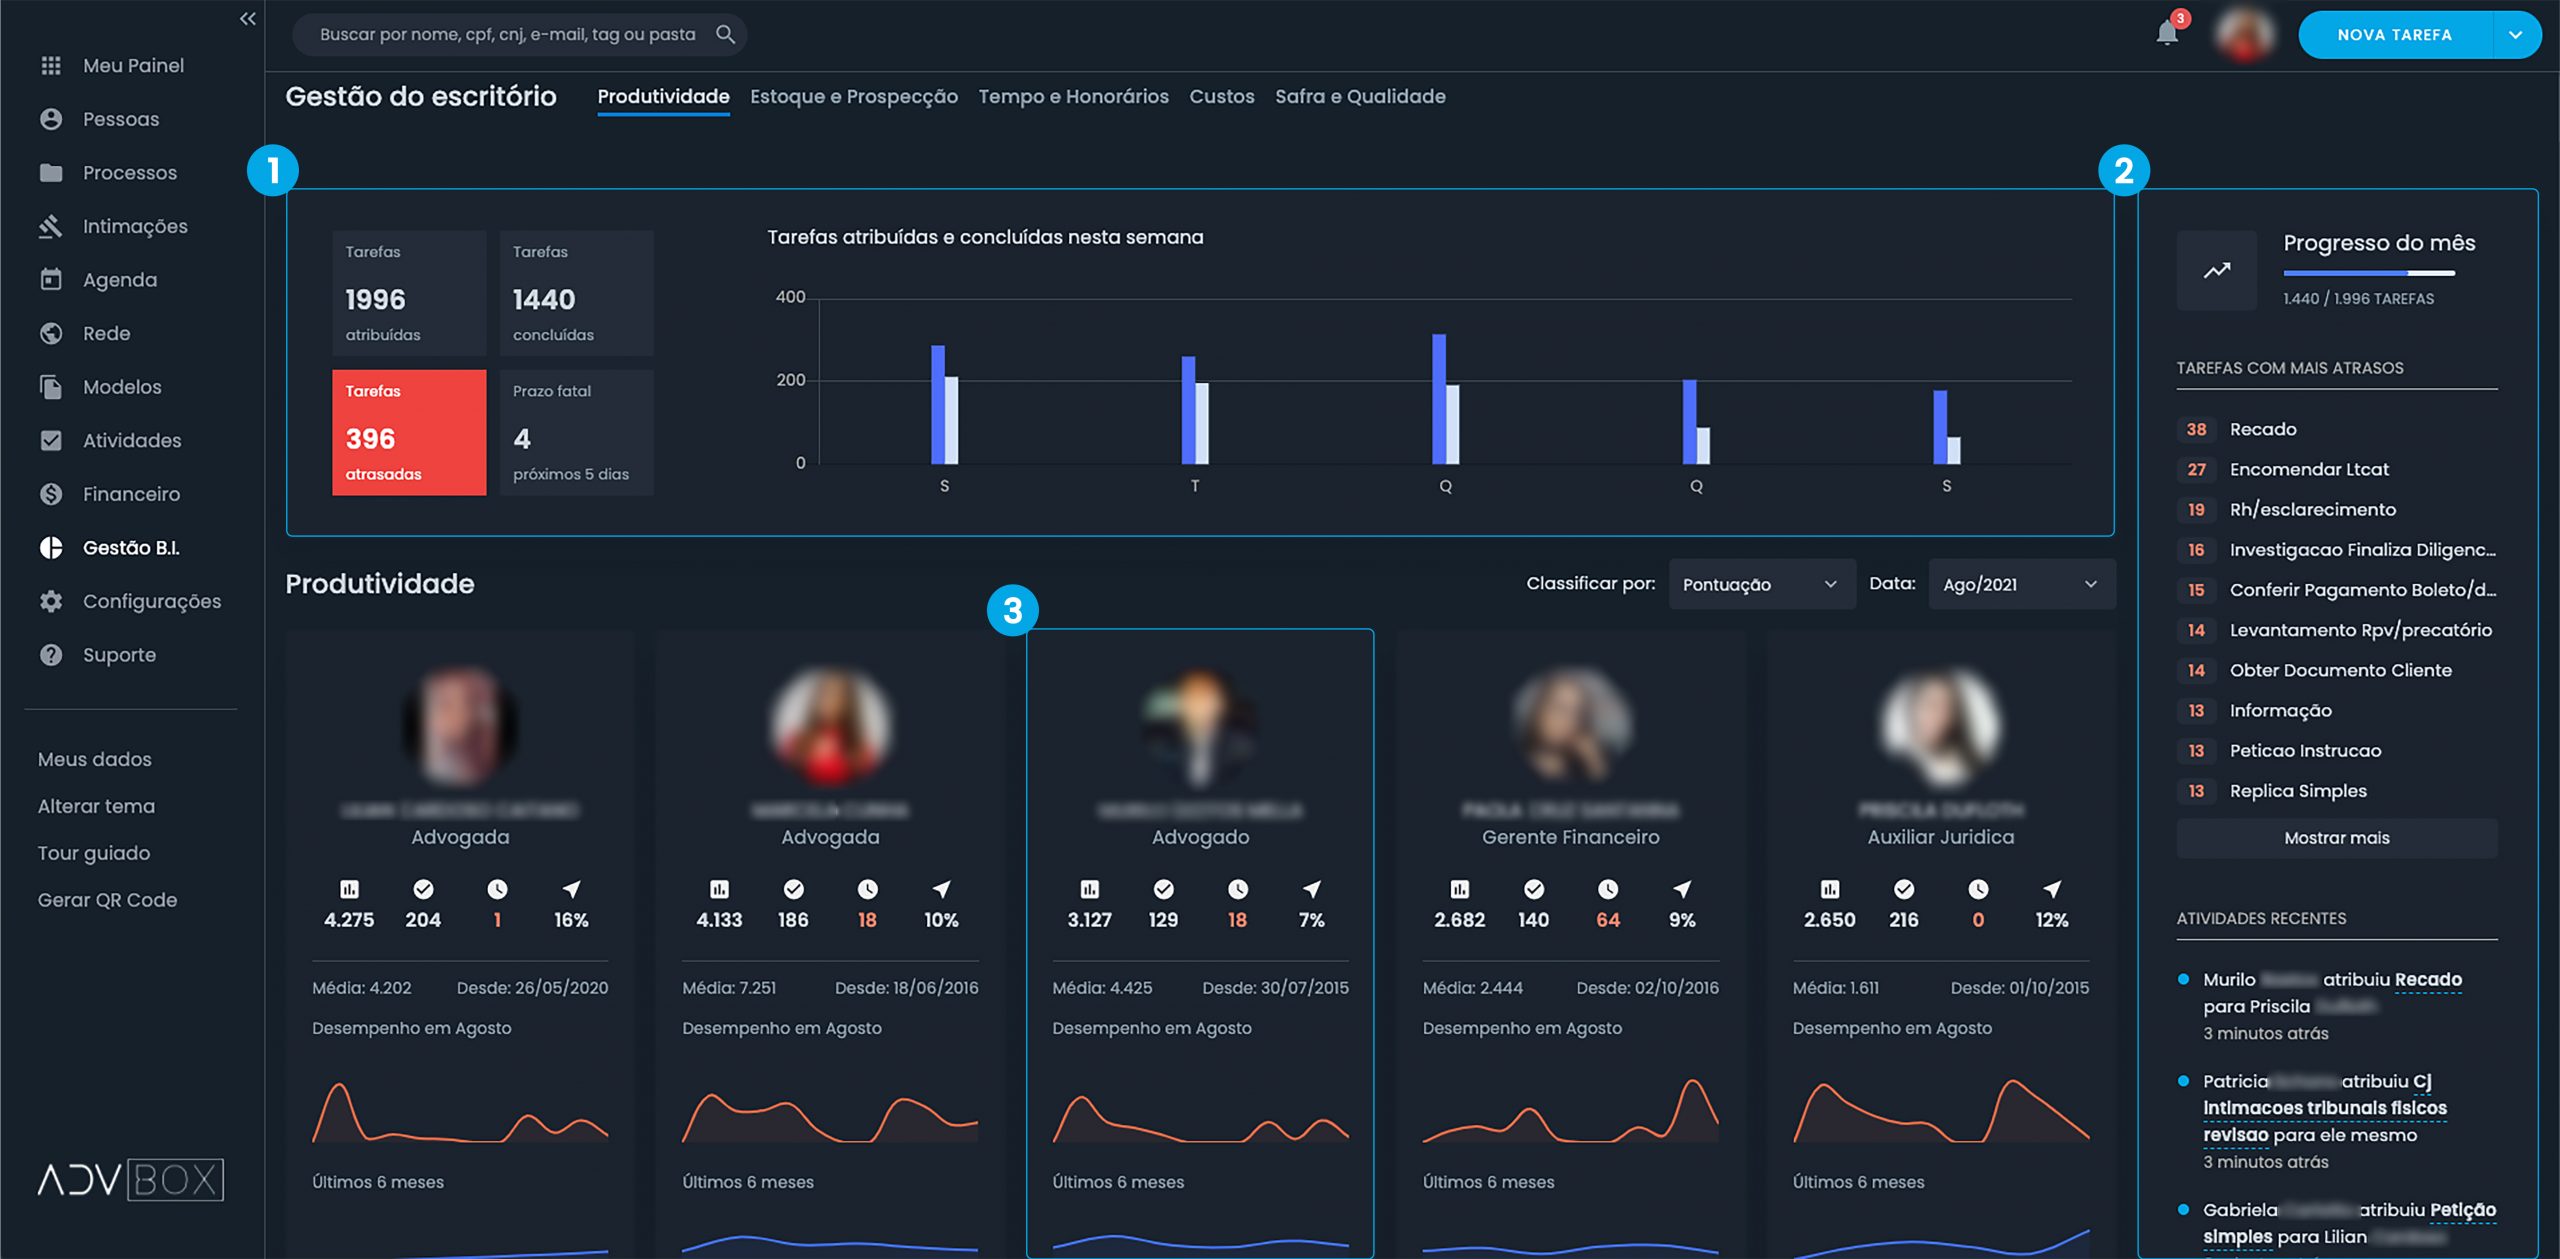
Task: Open Configurações from the sidebar
Action: [152, 601]
